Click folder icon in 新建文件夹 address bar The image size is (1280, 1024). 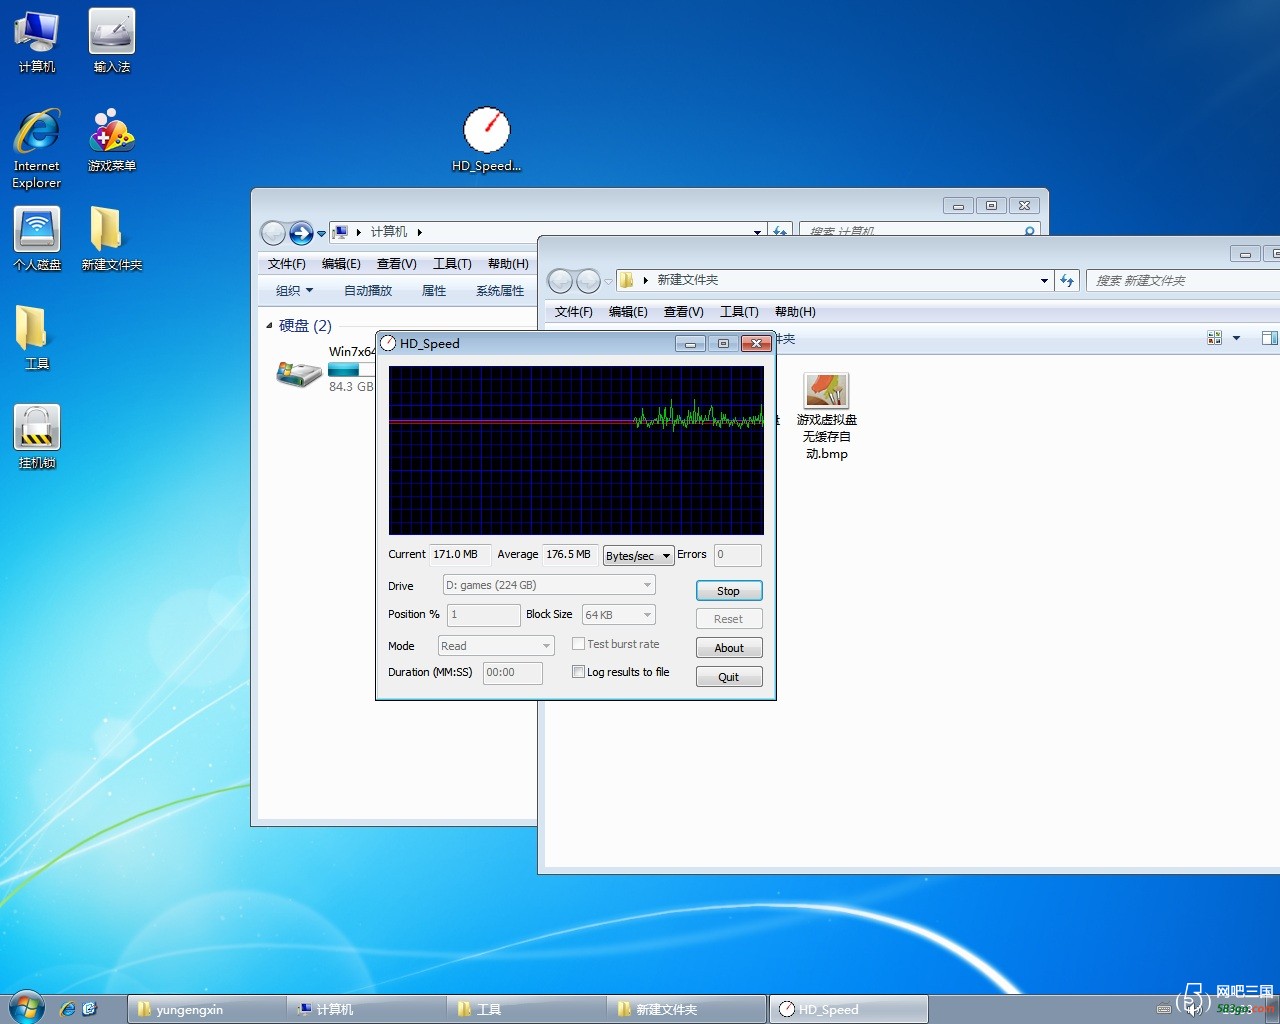626,280
